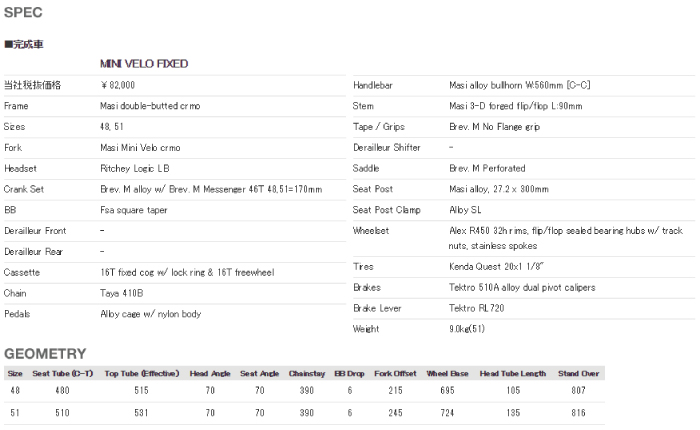
Task: Click the 'Chainstay' column header
Action: (x=307, y=374)
